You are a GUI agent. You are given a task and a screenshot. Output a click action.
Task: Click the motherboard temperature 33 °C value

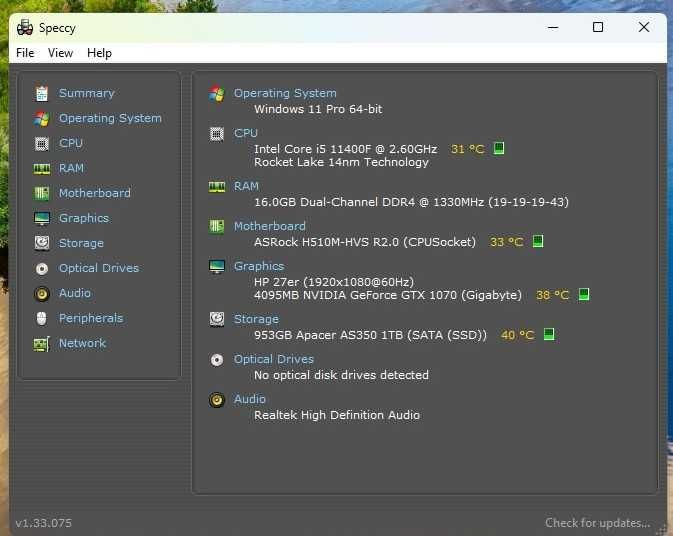coord(506,242)
